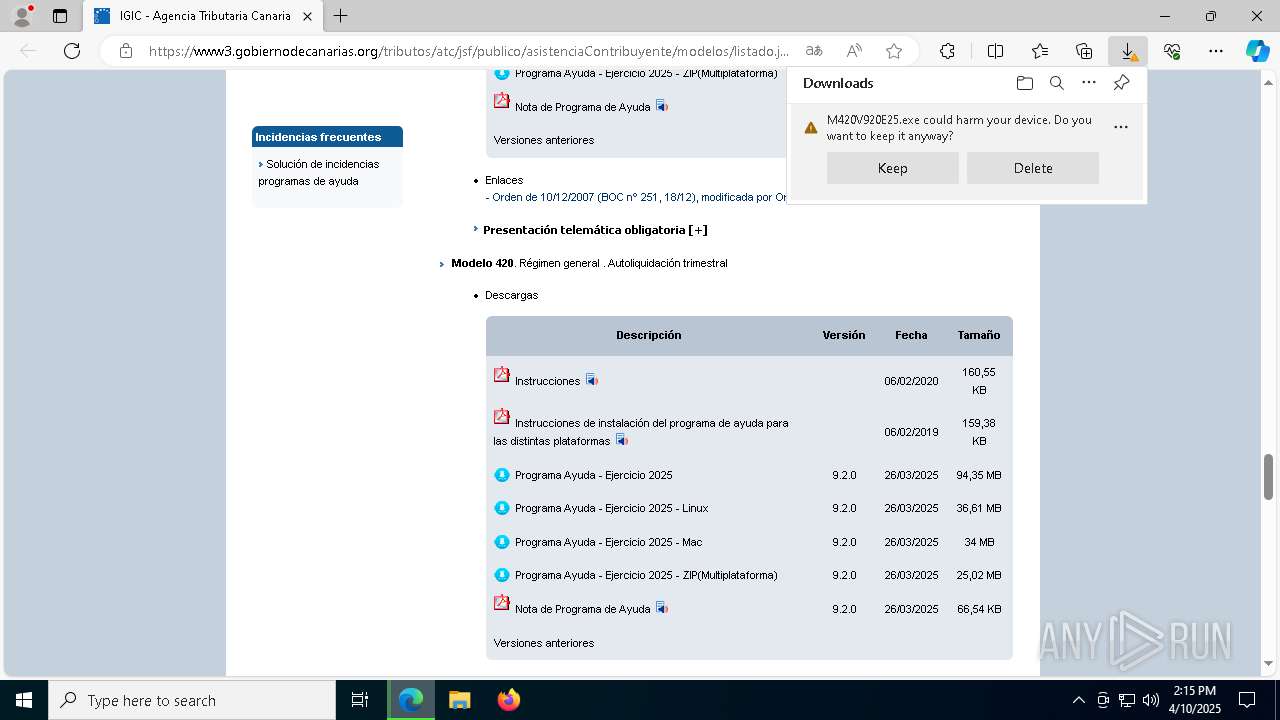Image resolution: width=1280 pixels, height=720 pixels.
Task: Open the volume tray icon
Action: pyautogui.click(x=1150, y=700)
